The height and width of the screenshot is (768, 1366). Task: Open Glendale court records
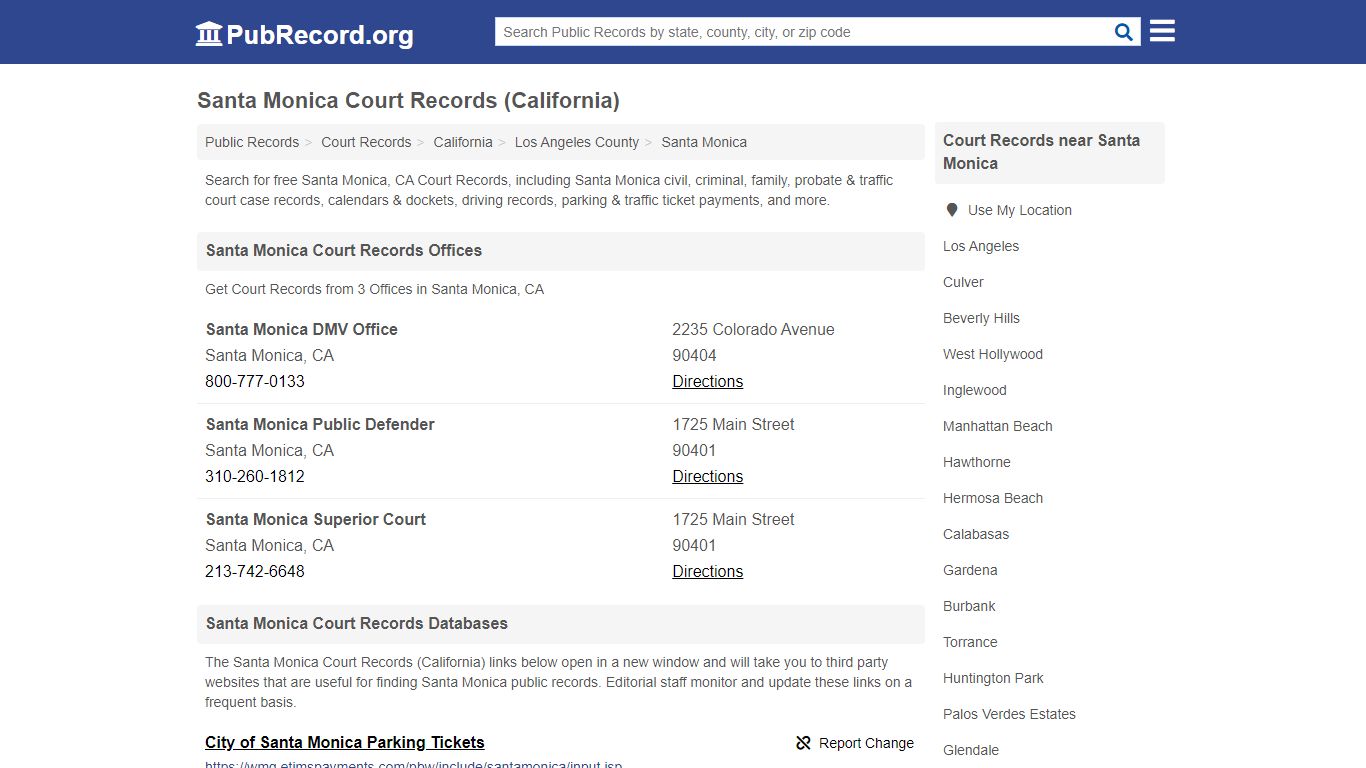[x=971, y=750]
